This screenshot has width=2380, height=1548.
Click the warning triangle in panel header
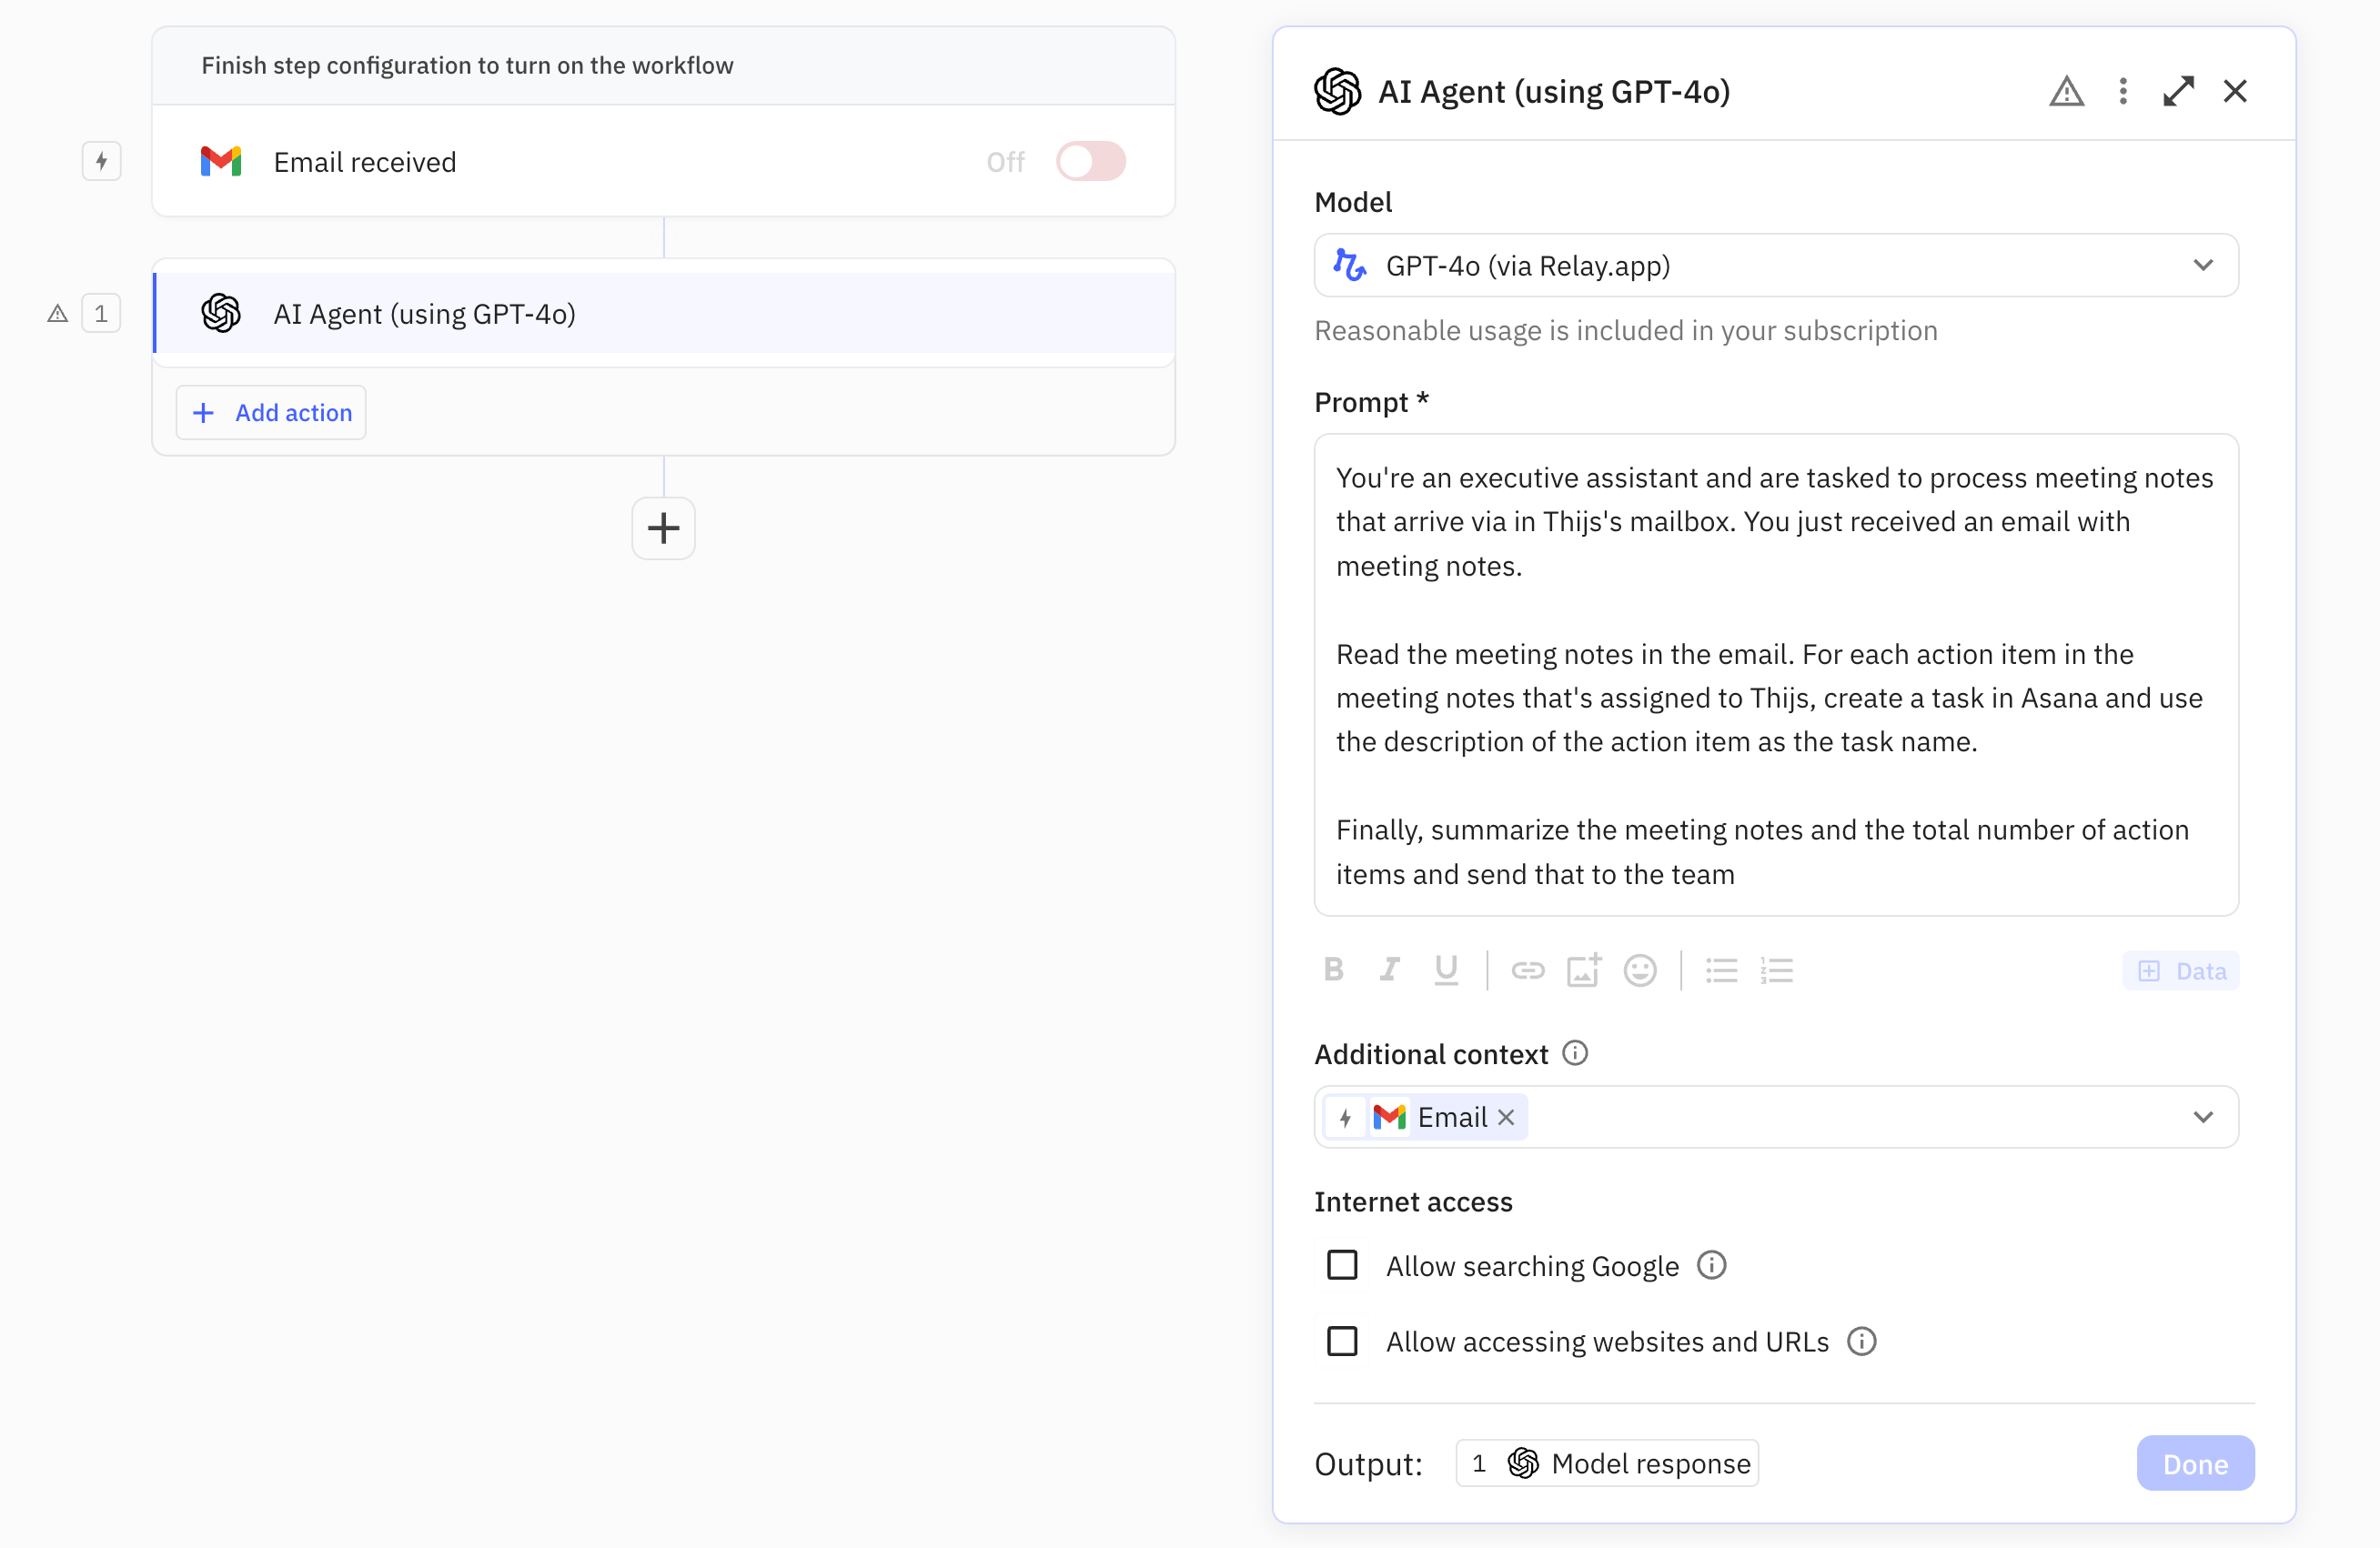point(2066,91)
